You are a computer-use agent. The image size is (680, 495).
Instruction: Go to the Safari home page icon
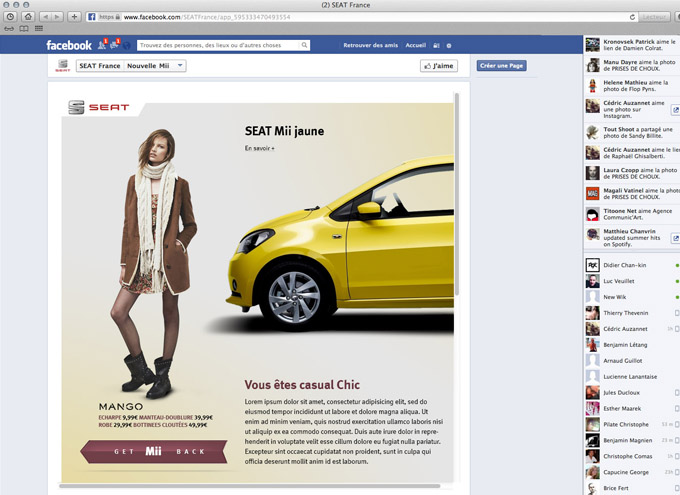[28, 17]
